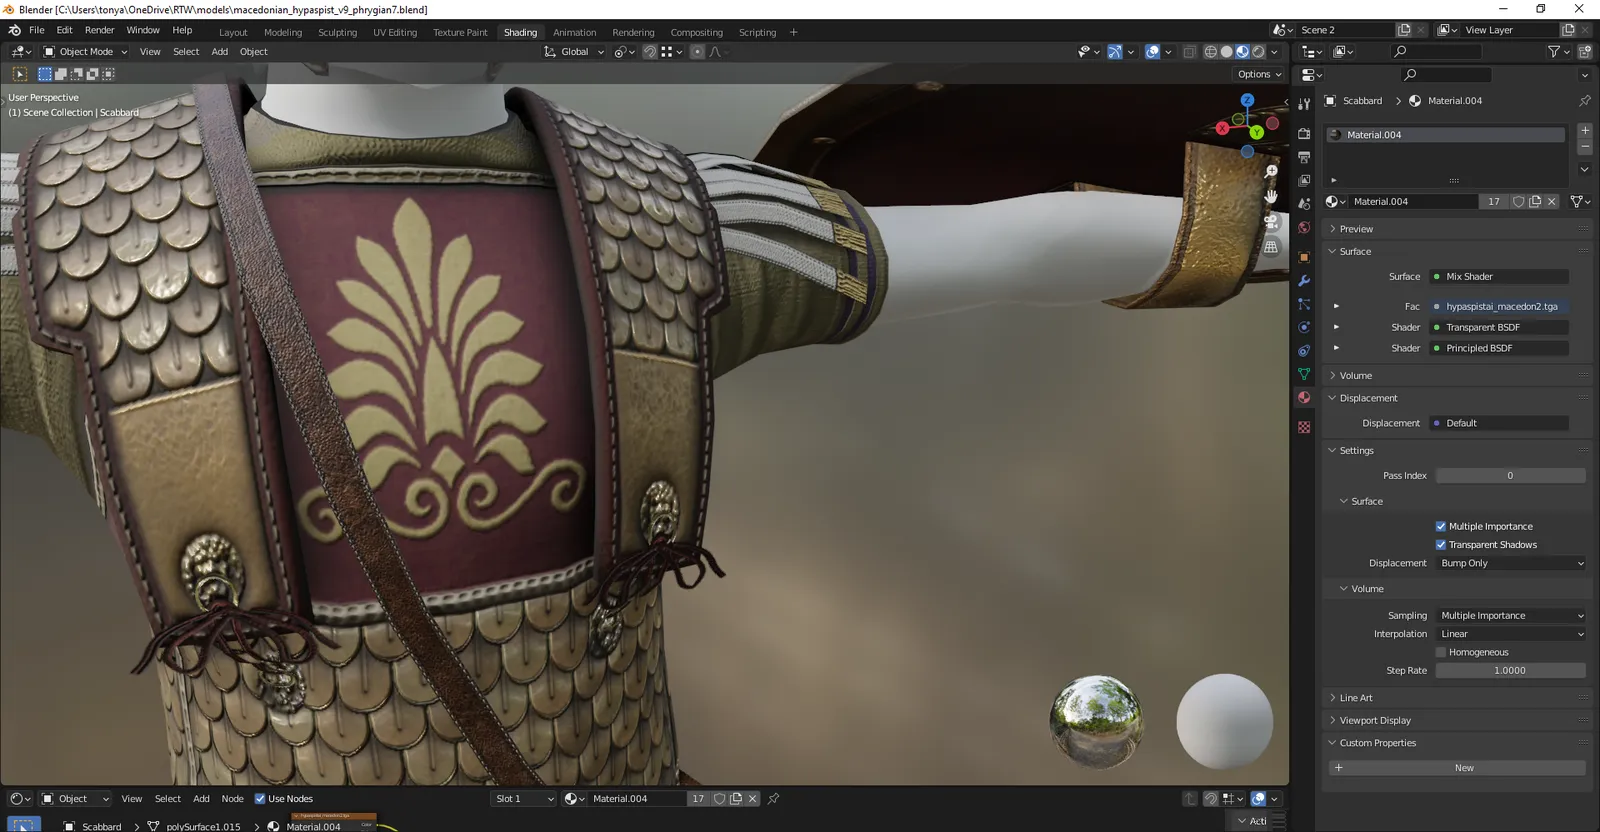
Task: Click the fake user shield icon in properties
Action: [x=1518, y=202]
